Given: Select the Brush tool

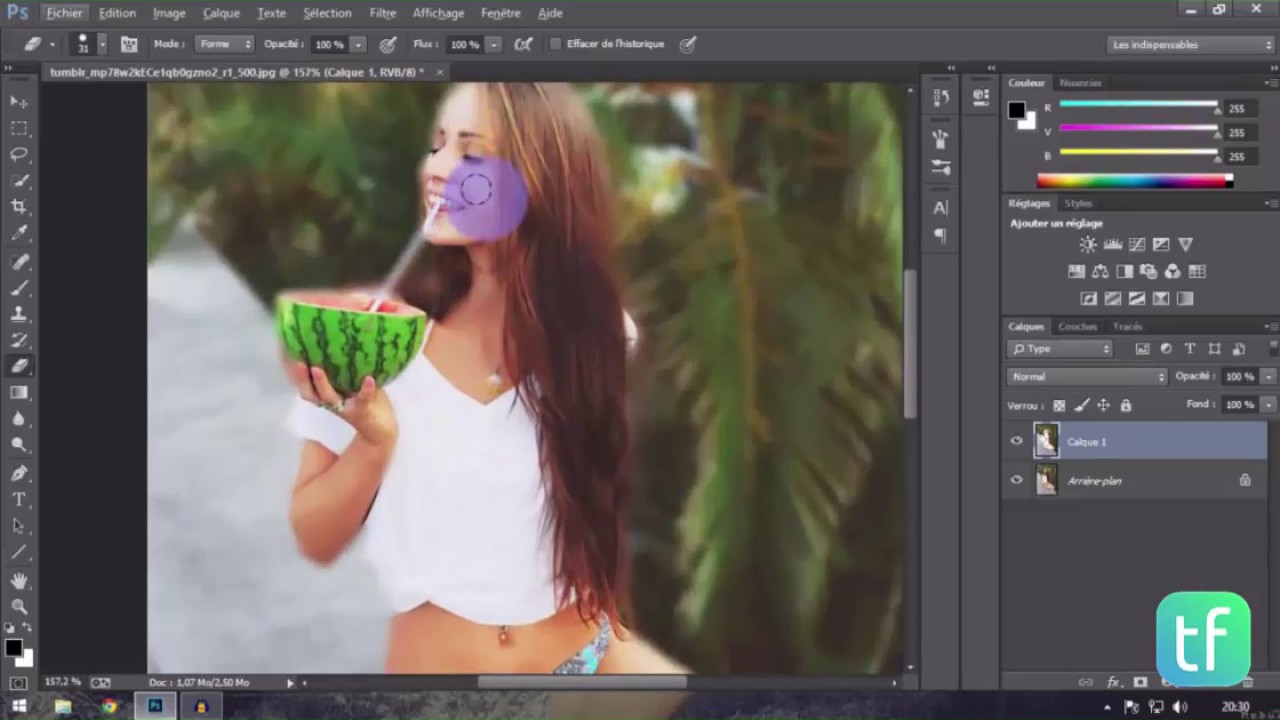Looking at the screenshot, I should point(19,288).
